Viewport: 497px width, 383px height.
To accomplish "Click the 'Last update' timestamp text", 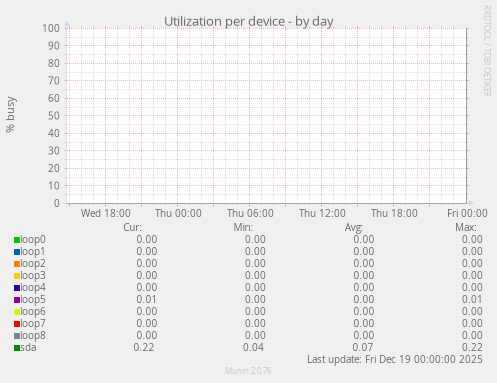I will (395, 360).
